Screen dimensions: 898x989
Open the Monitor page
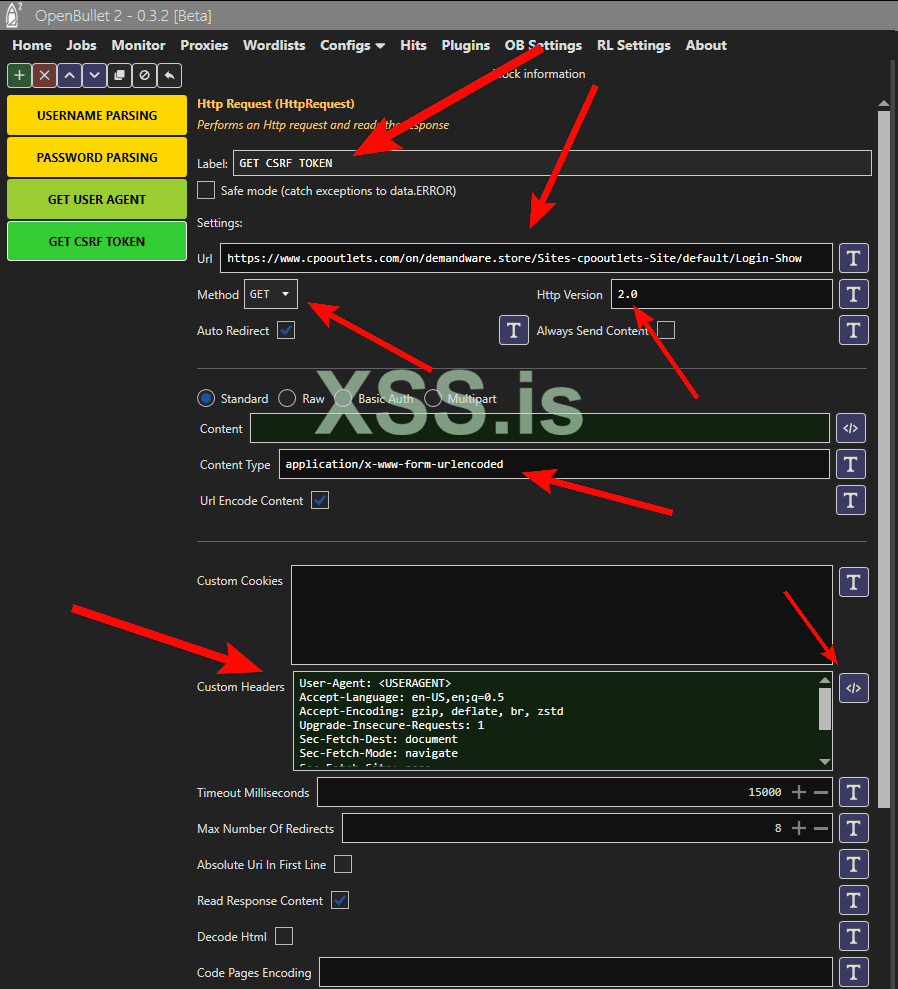pyautogui.click(x=138, y=45)
